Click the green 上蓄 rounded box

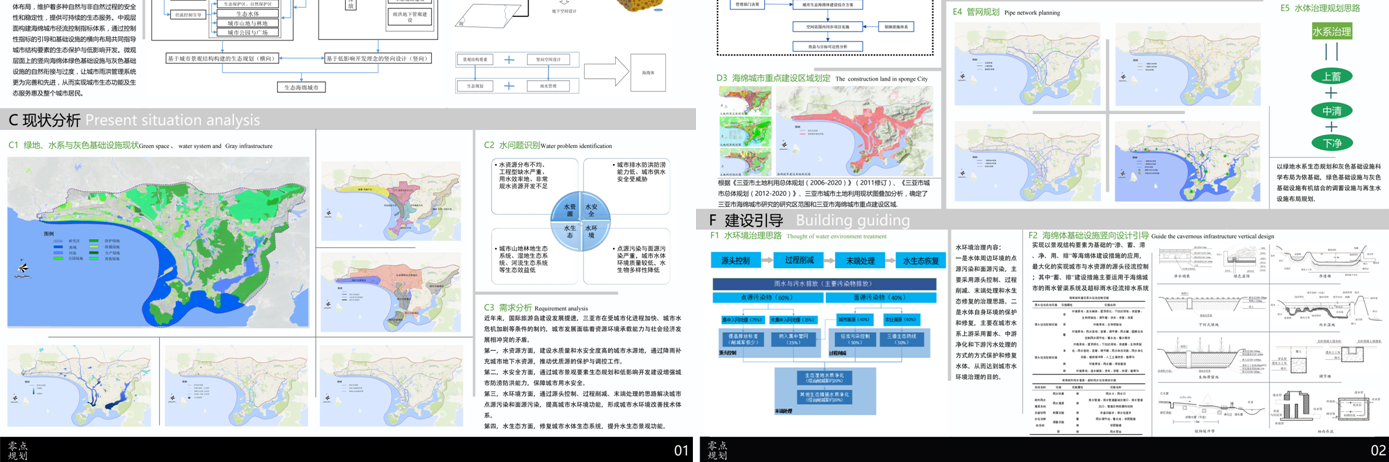(1331, 77)
